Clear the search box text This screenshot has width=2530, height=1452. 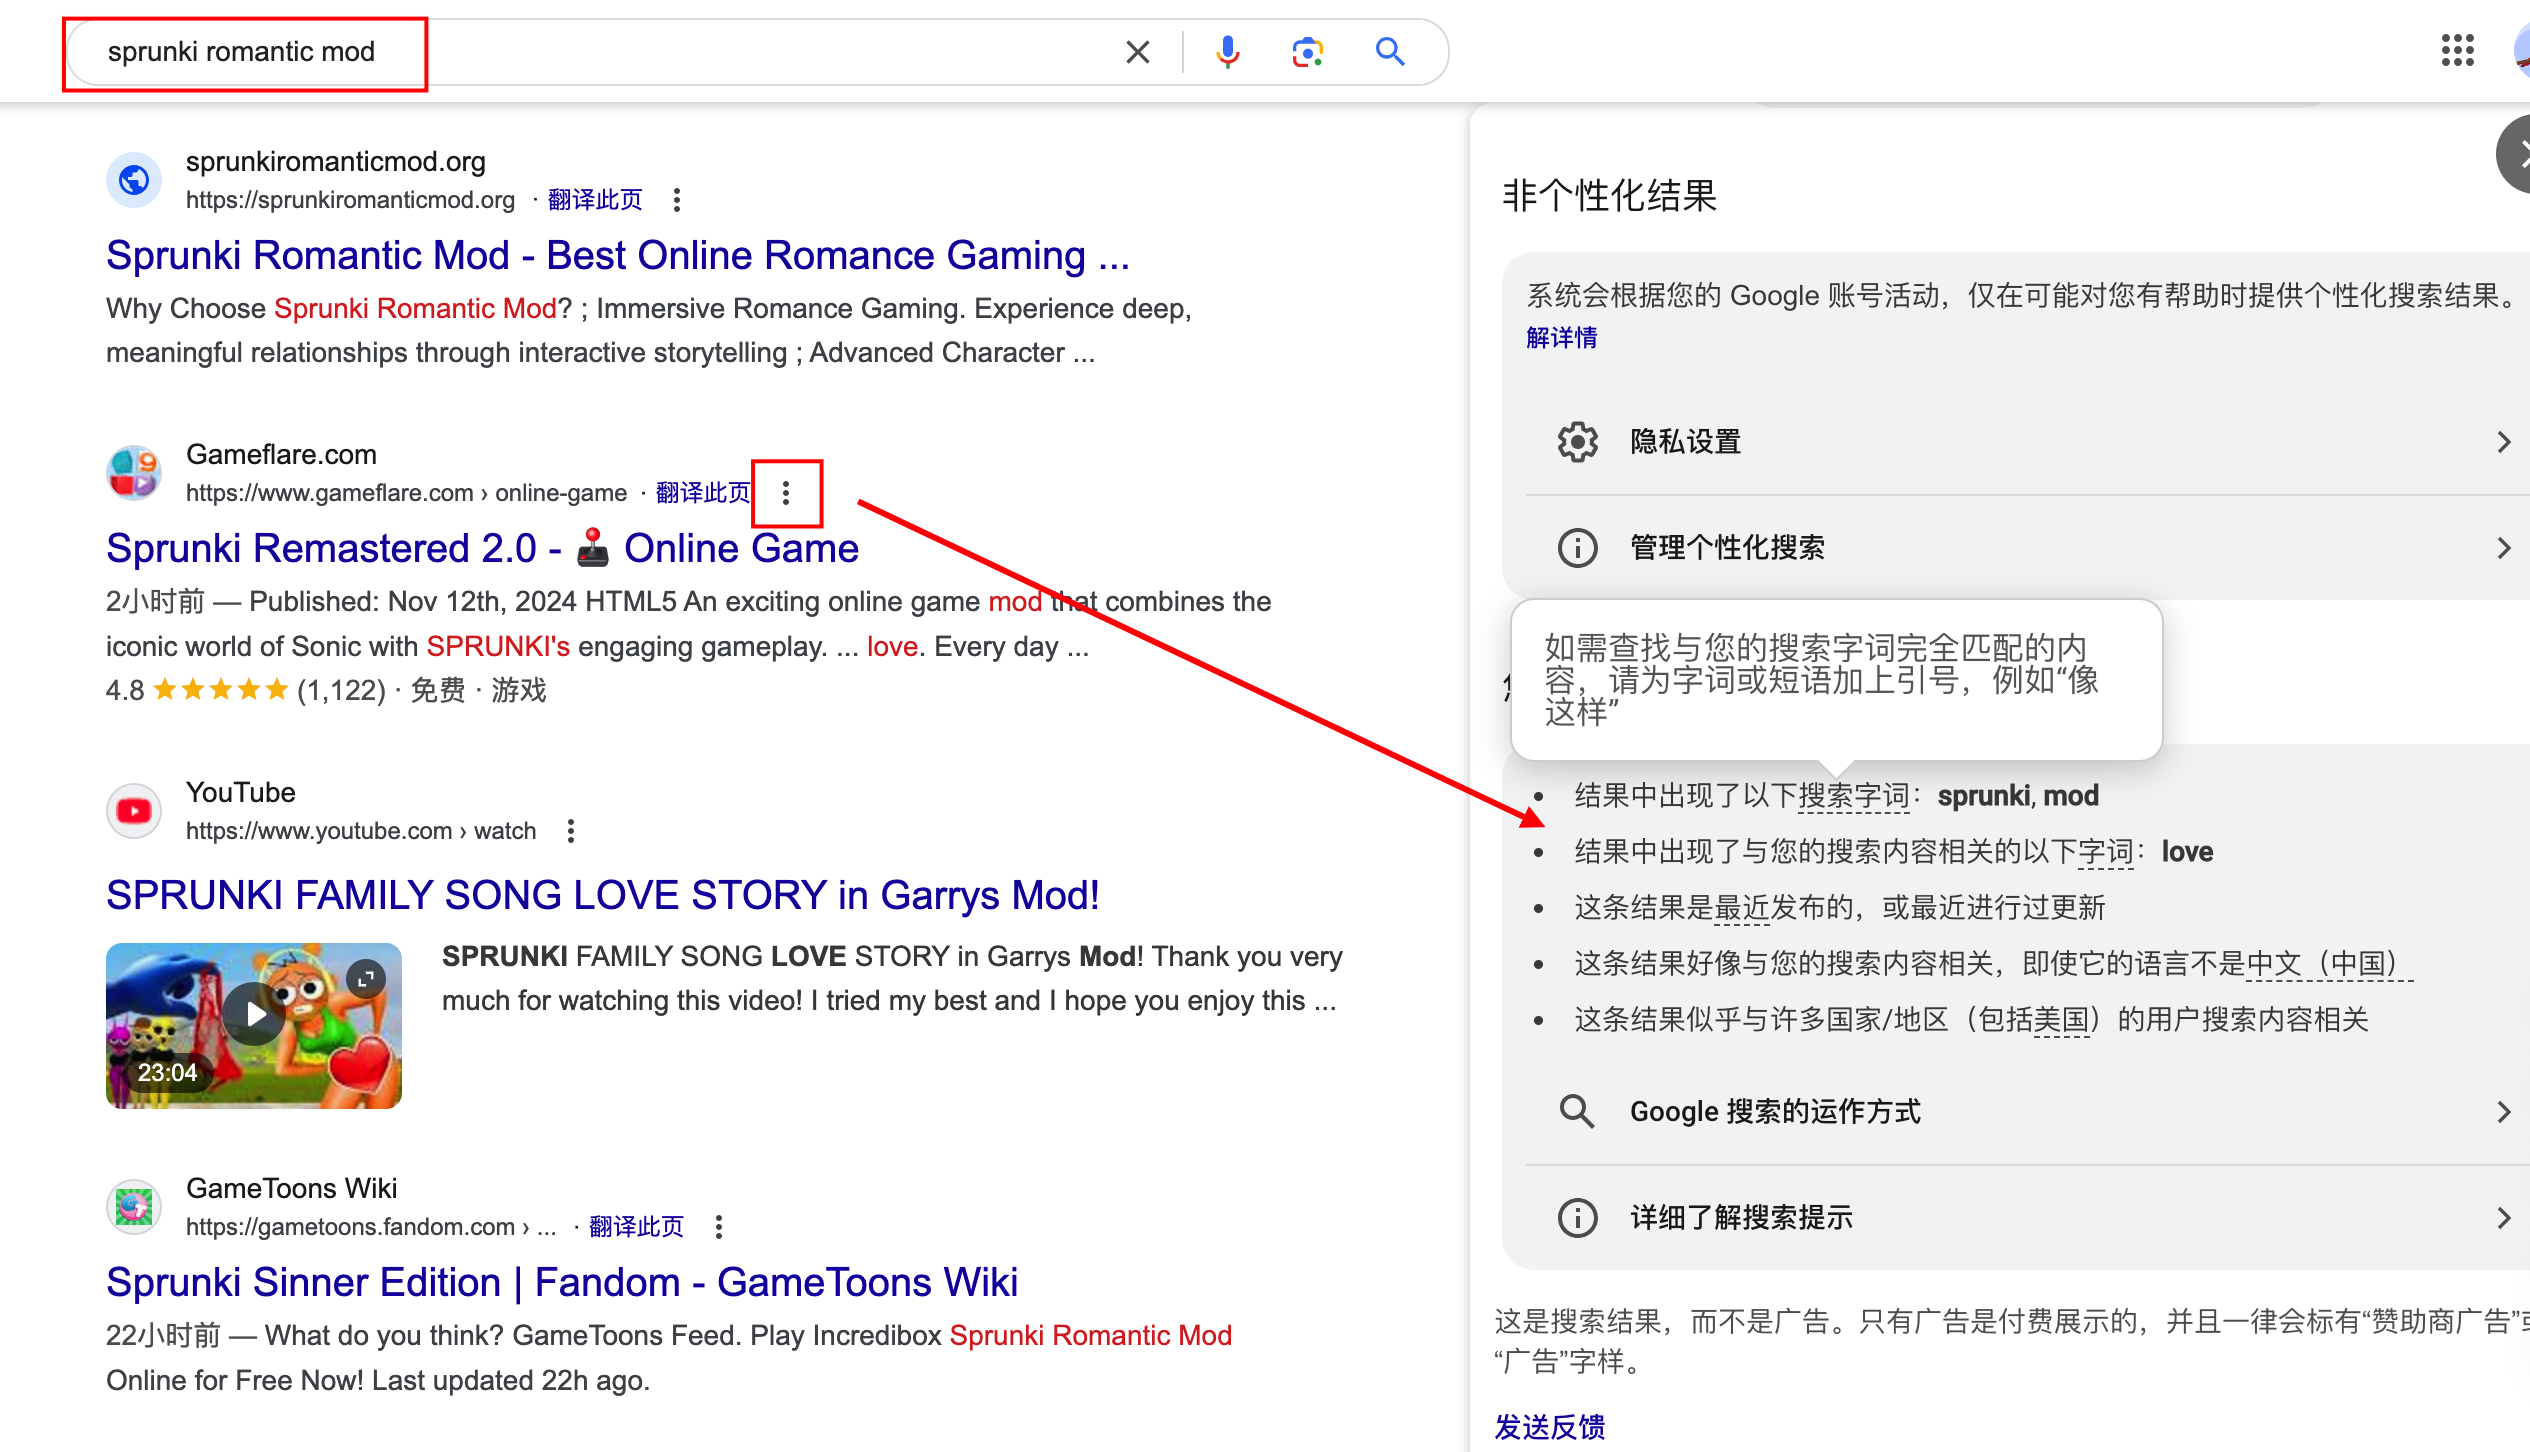[x=1138, y=52]
